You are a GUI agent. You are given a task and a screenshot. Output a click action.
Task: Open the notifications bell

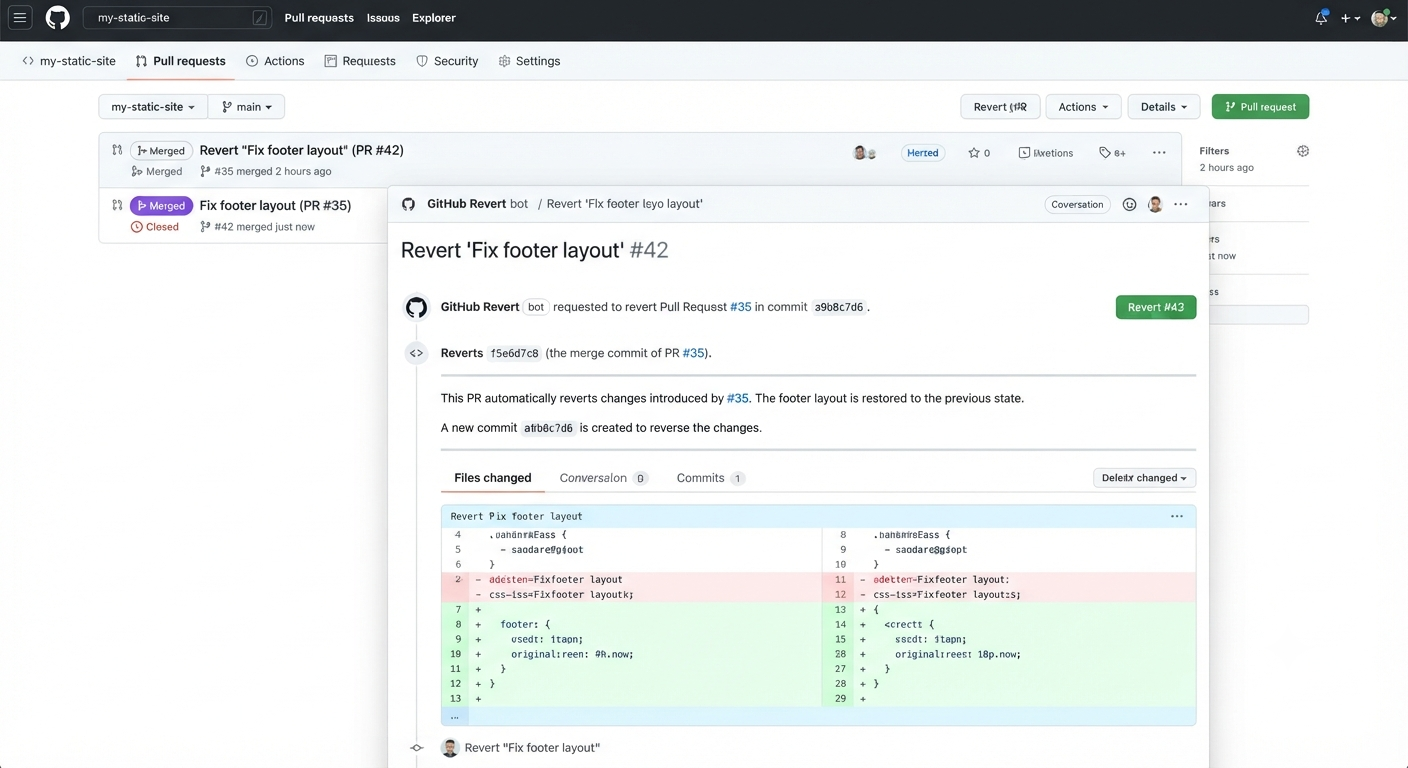[1321, 18]
